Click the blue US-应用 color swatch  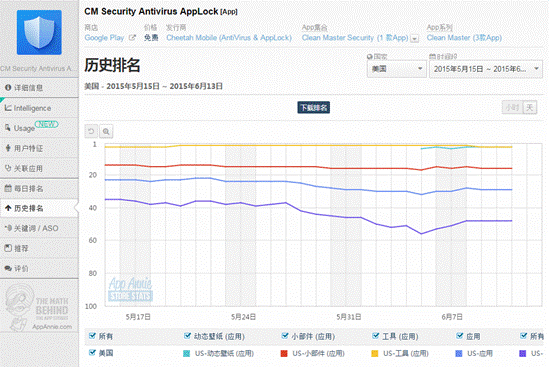pyautogui.click(x=459, y=354)
